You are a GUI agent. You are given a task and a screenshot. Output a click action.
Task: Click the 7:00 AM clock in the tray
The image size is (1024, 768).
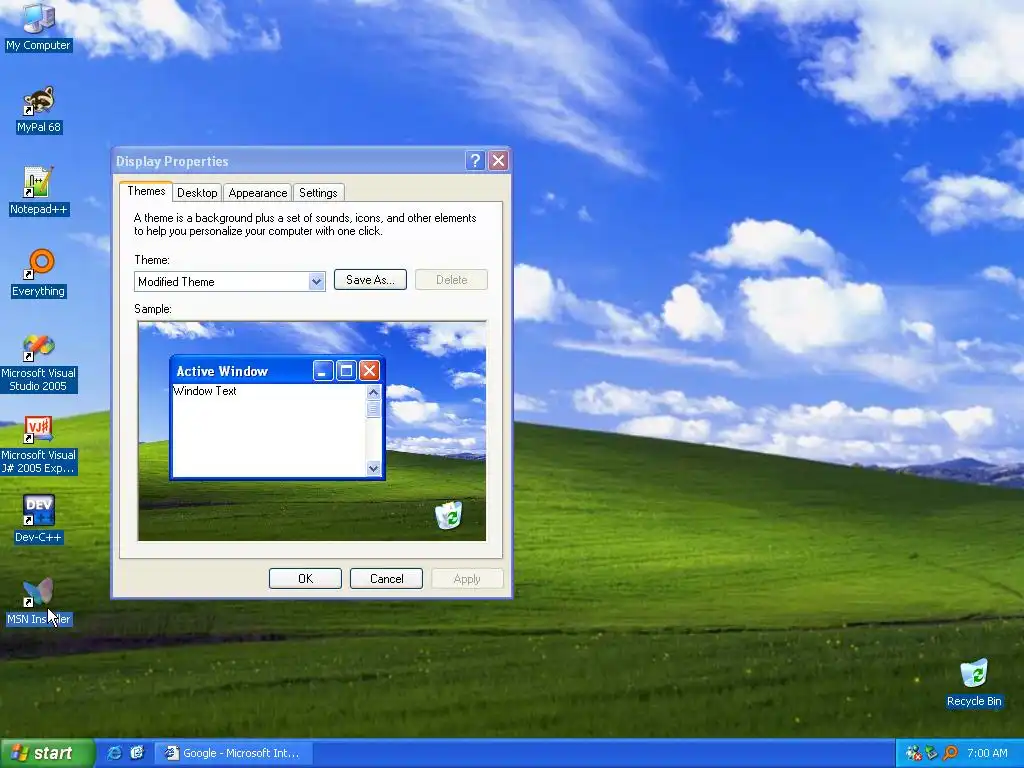point(987,753)
